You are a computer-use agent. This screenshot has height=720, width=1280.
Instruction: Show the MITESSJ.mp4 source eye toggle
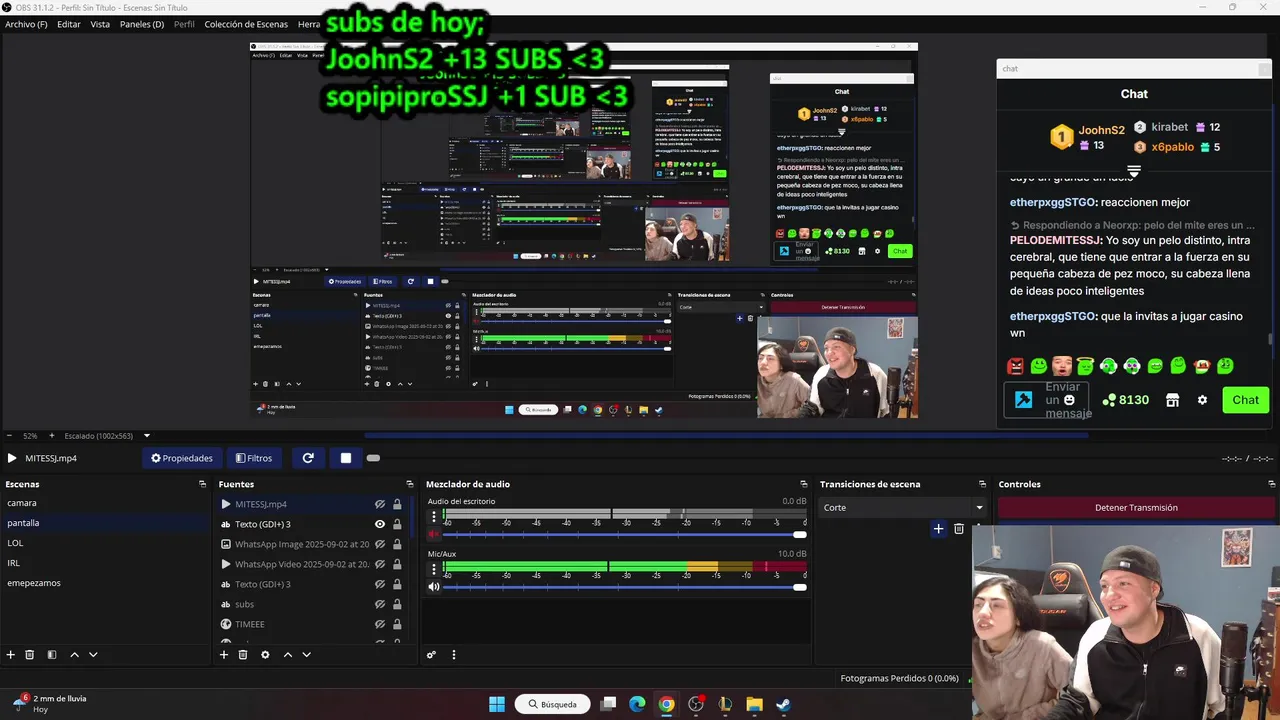(380, 504)
